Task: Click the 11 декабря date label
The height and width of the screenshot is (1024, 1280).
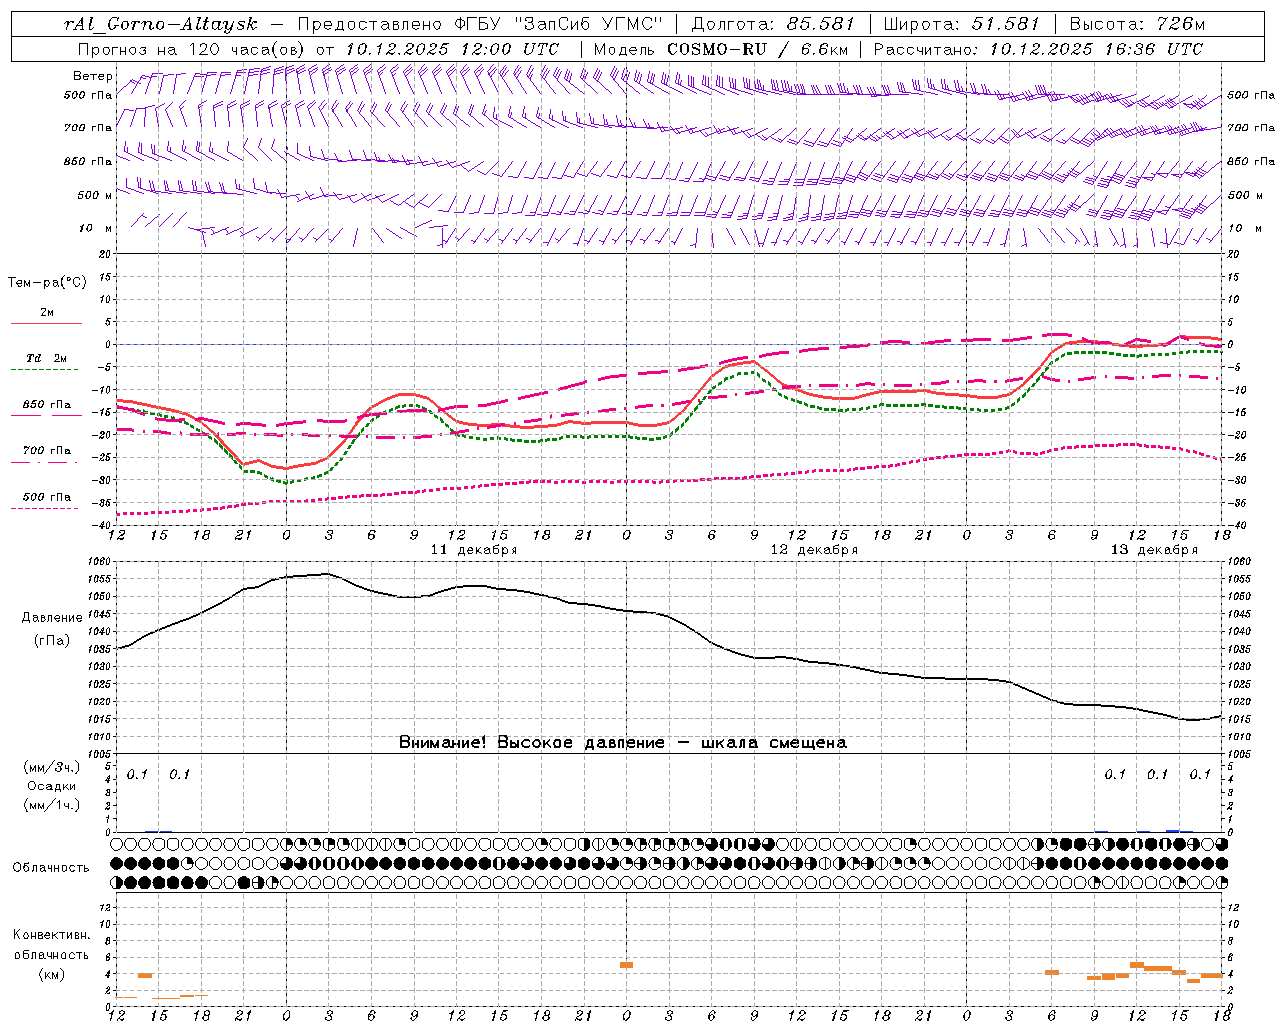Action: click(x=474, y=550)
